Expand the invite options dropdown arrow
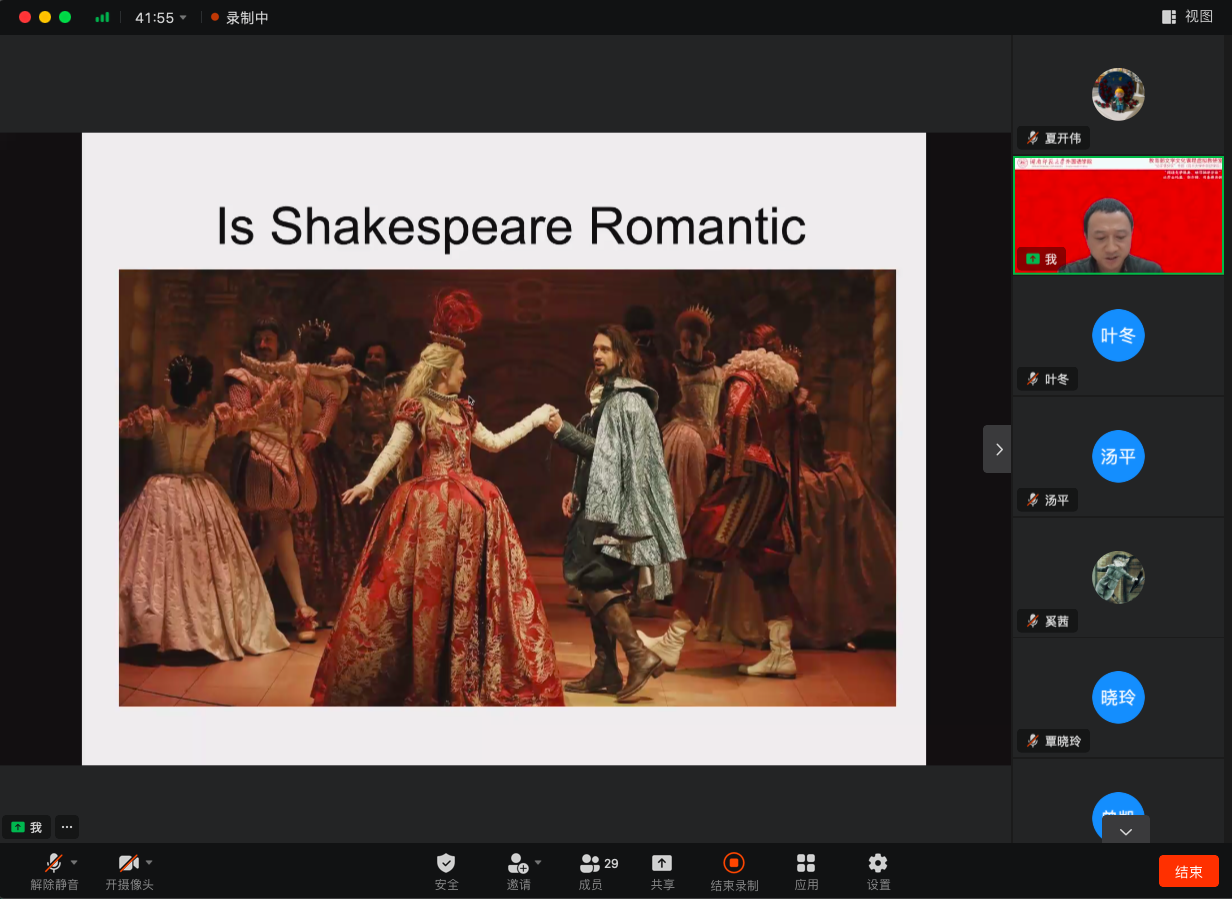 click(x=538, y=862)
